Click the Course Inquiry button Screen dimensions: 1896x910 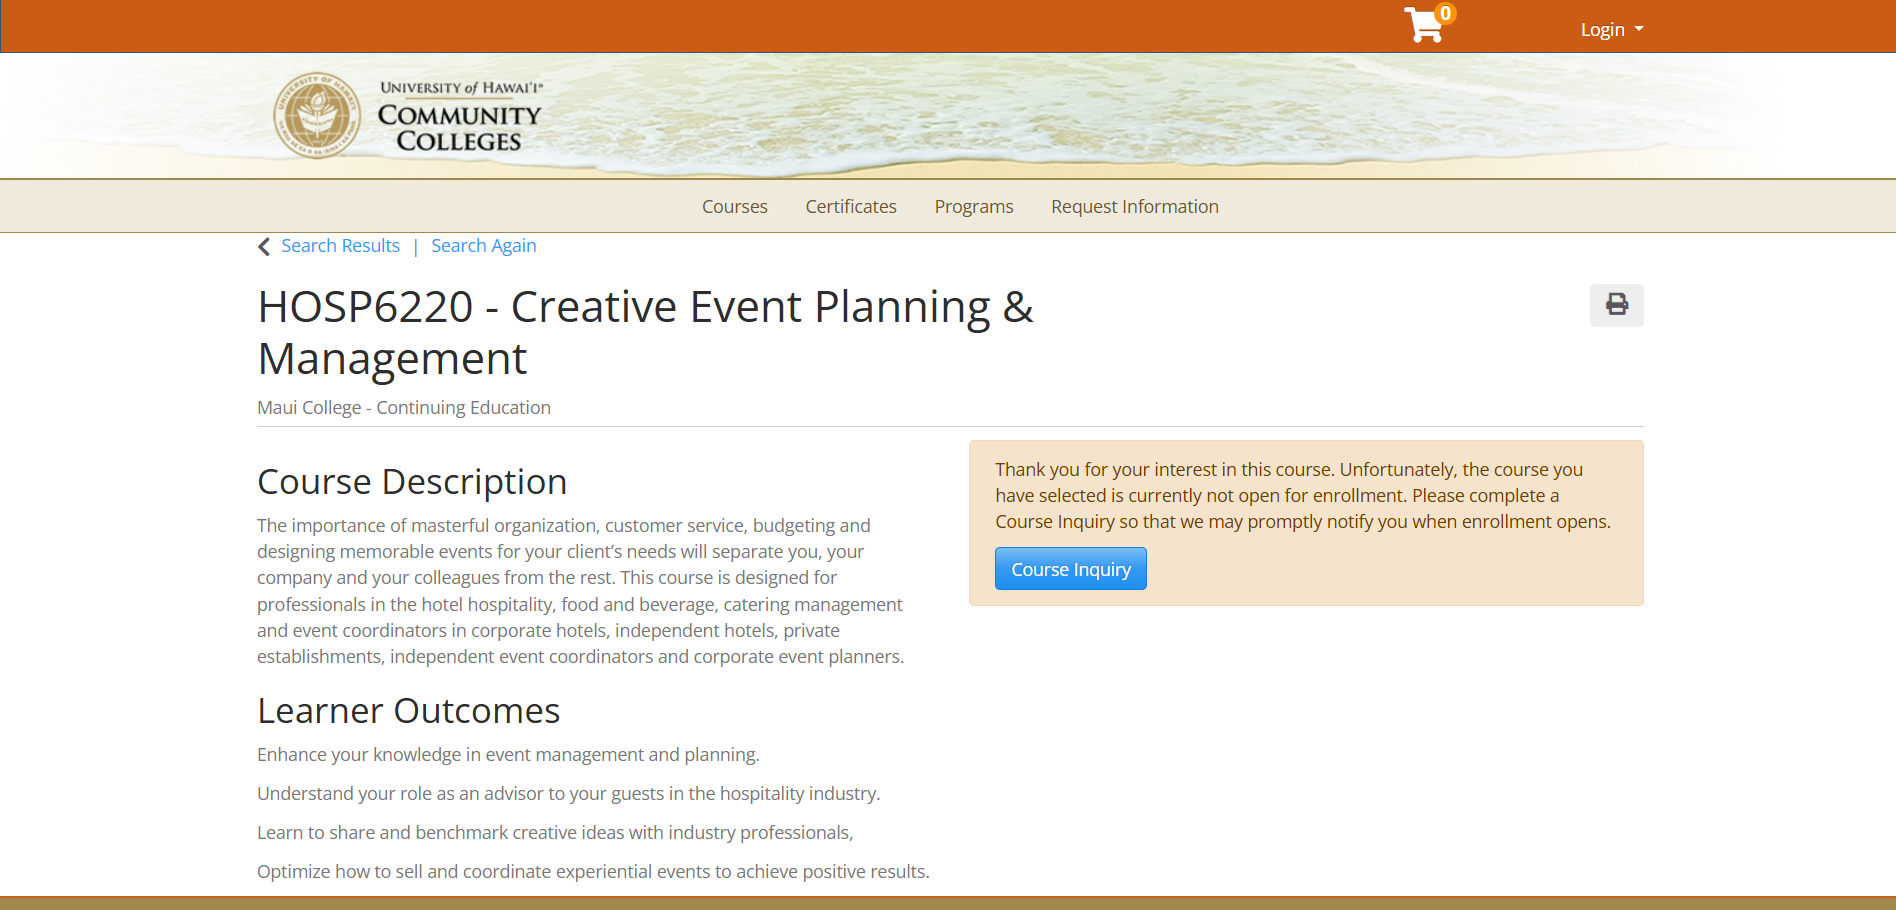pos(1070,569)
